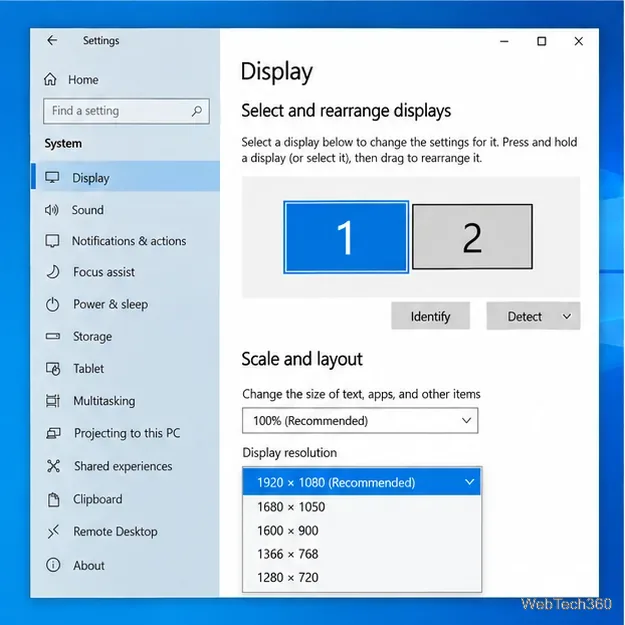The height and width of the screenshot is (625, 625).
Task: Maximize the Settings window
Action: (542, 41)
